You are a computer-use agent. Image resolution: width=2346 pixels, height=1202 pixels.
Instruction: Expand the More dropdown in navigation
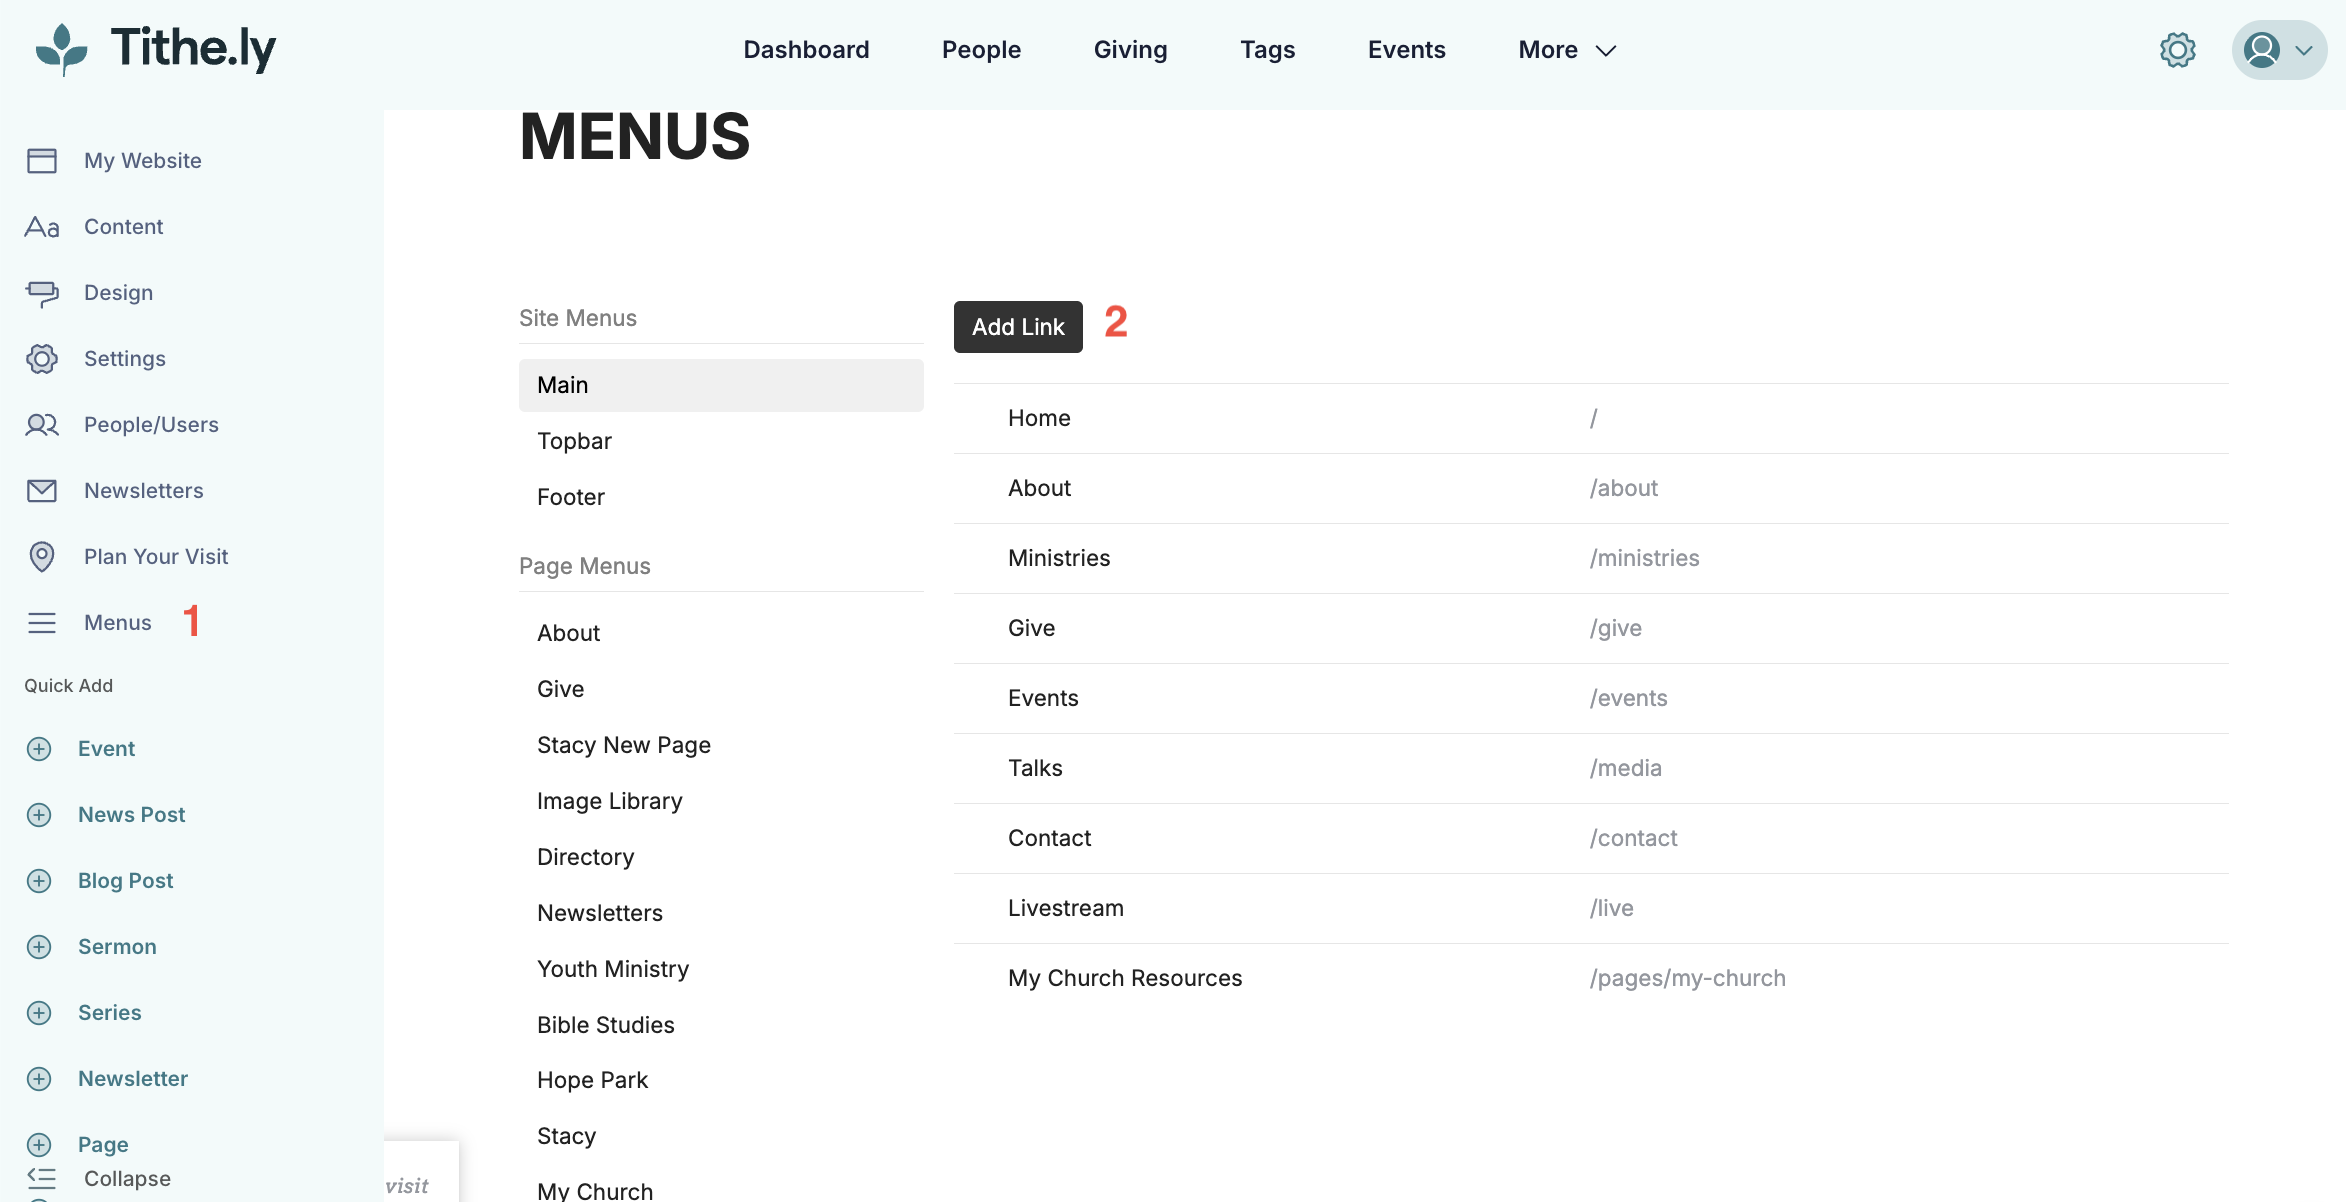point(1567,50)
